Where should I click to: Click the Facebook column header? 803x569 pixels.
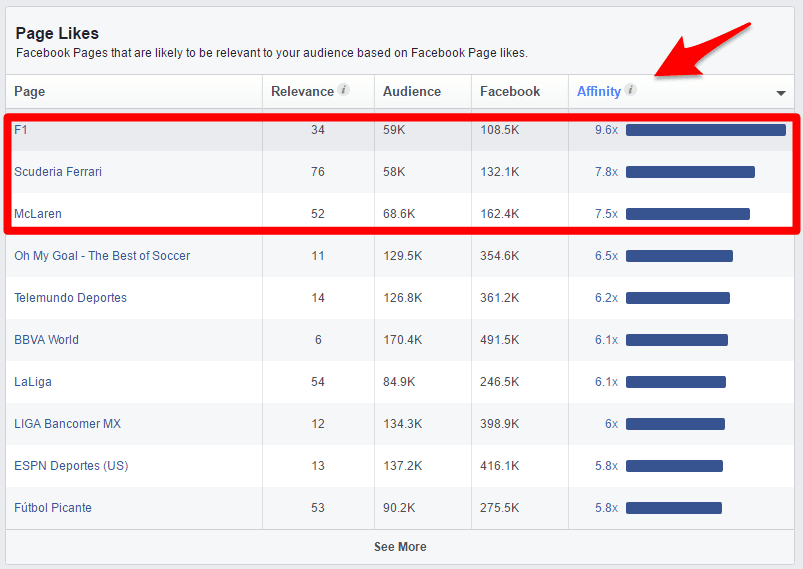[x=509, y=91]
